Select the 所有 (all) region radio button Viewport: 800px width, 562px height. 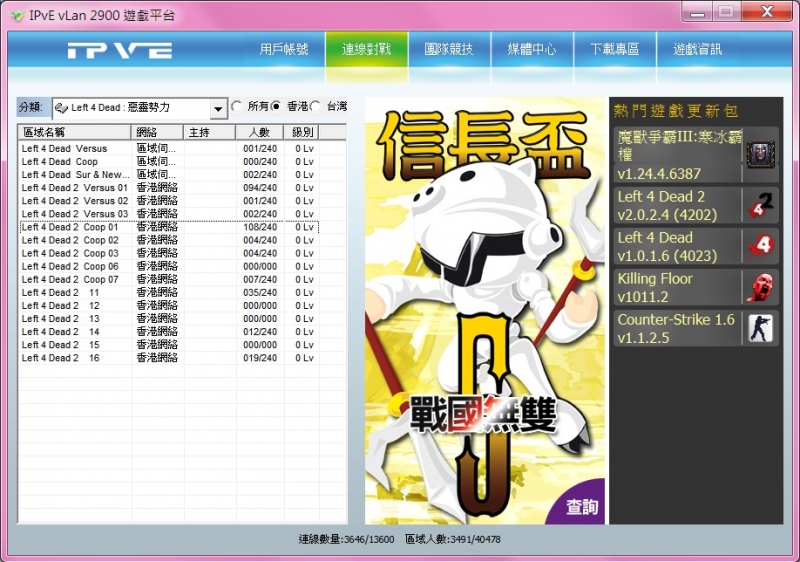click(x=236, y=107)
